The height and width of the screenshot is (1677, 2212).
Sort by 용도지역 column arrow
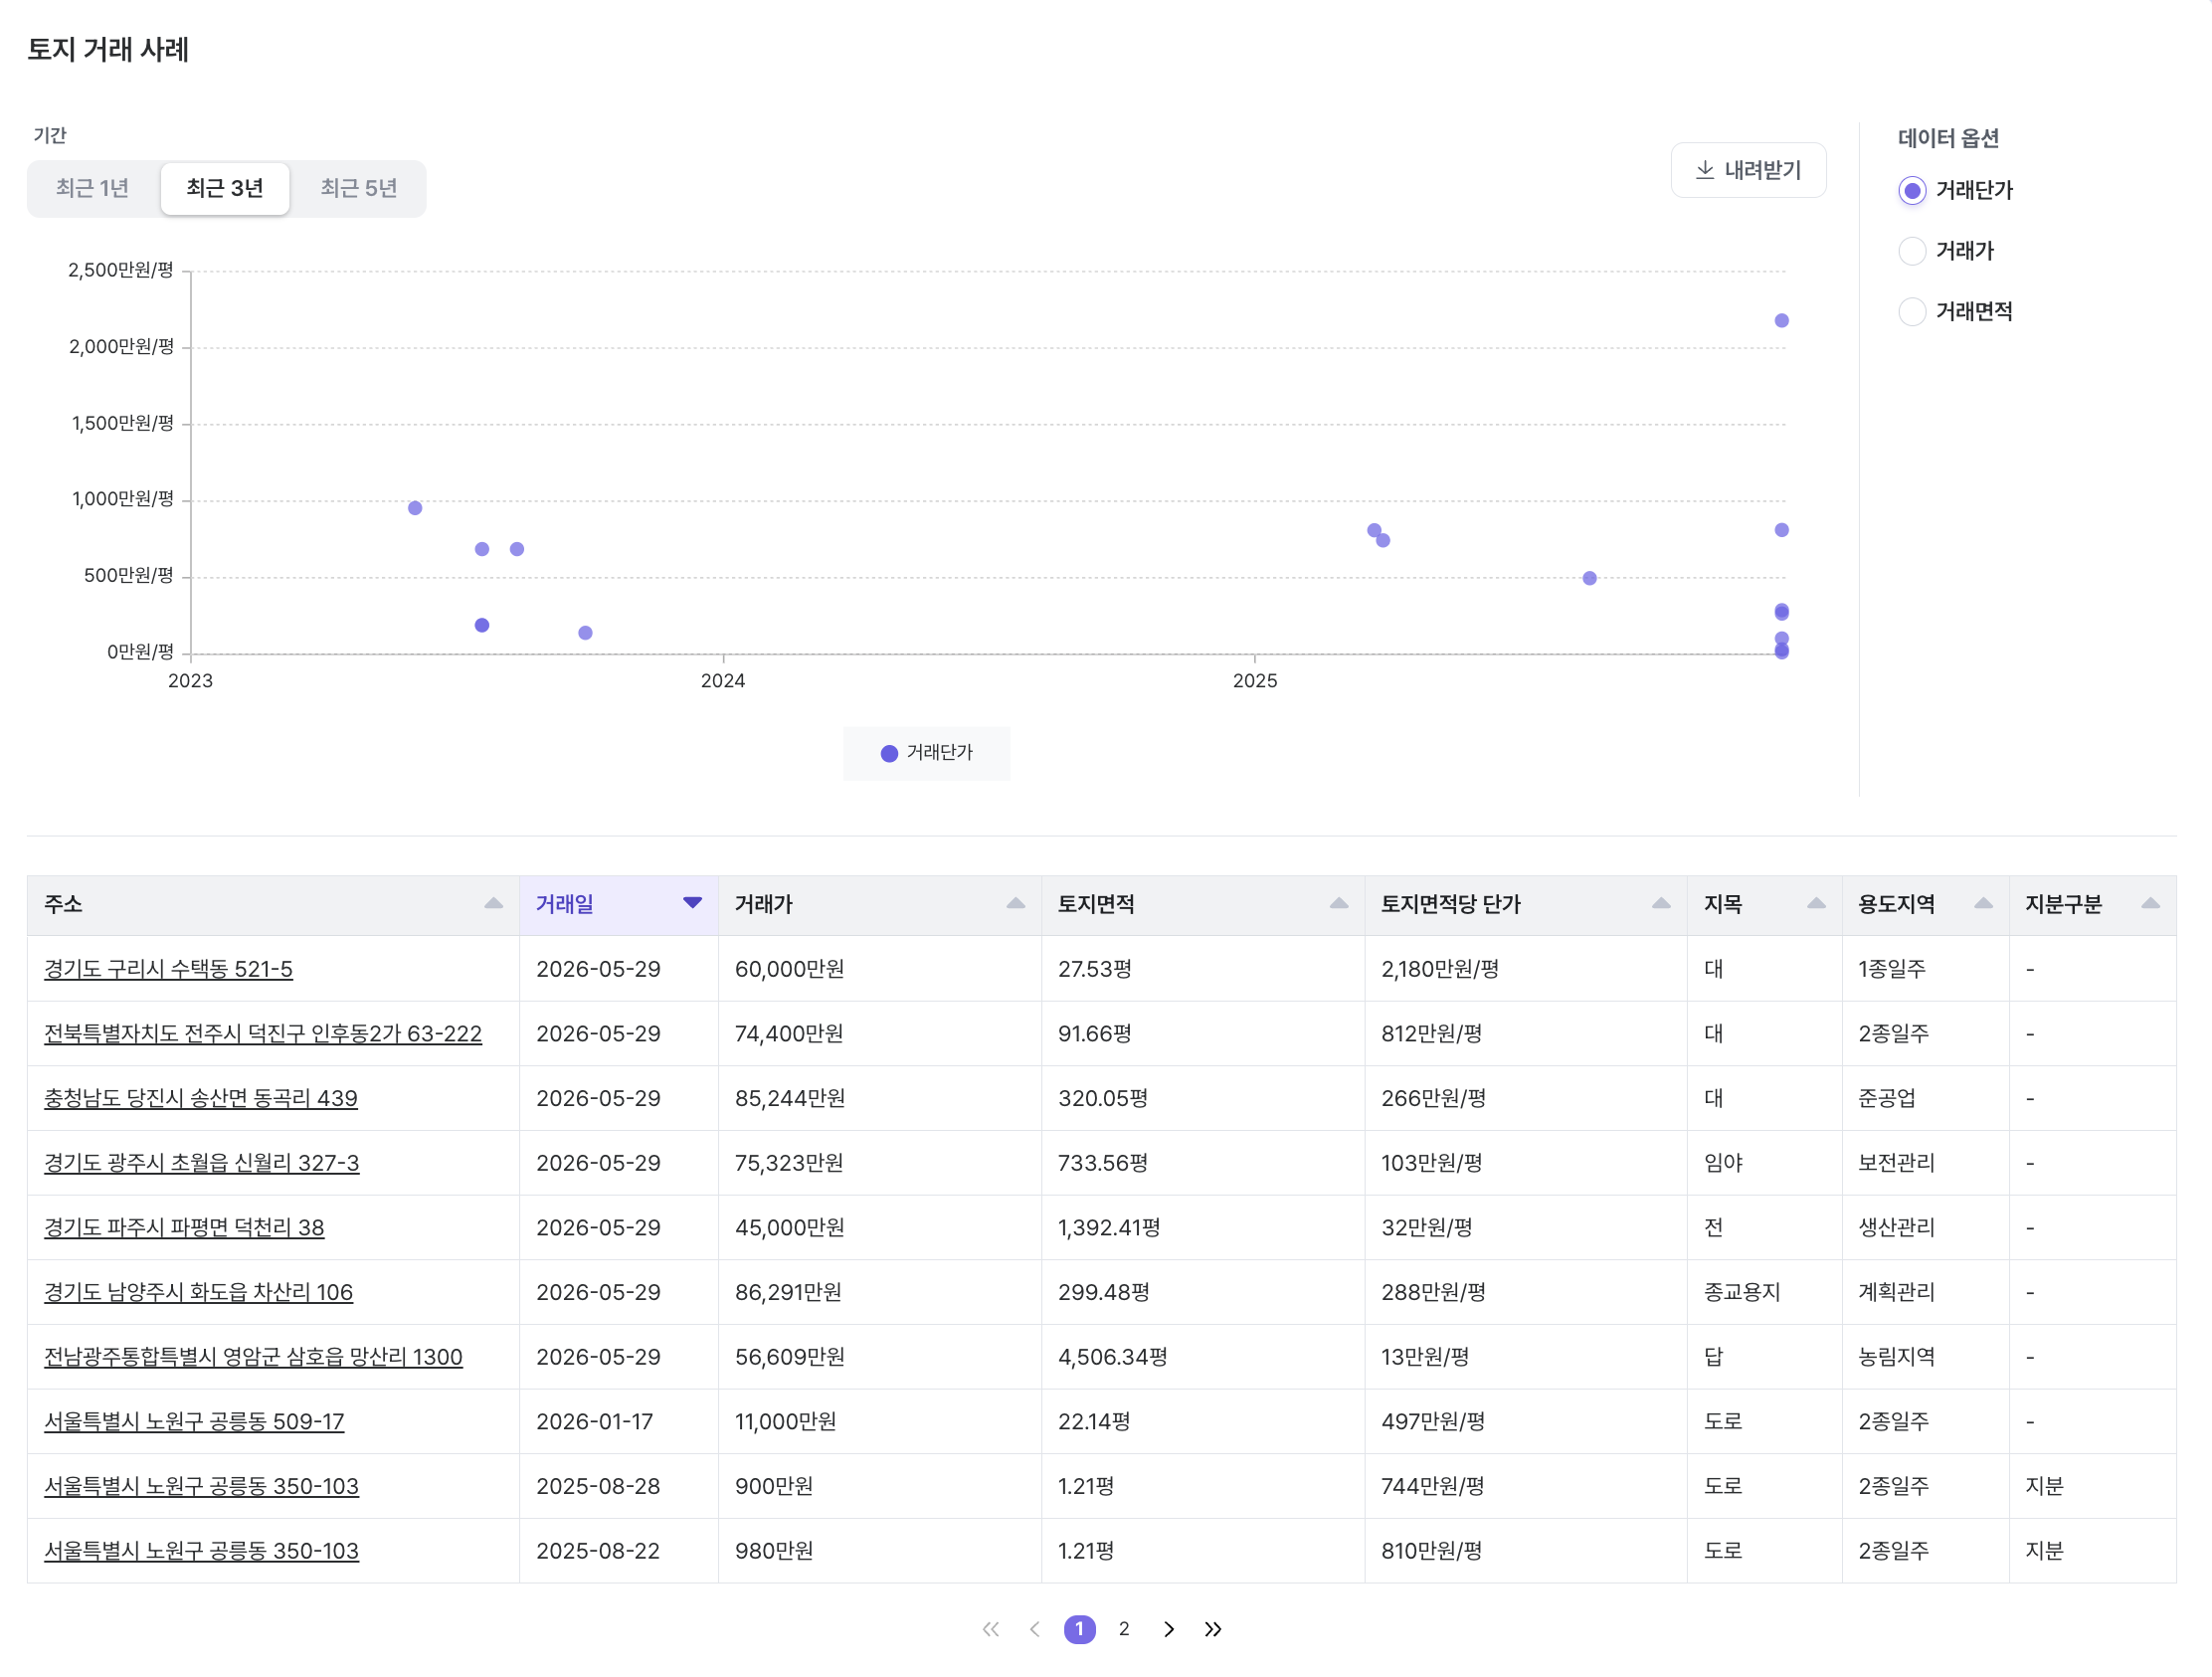[x=1984, y=904]
